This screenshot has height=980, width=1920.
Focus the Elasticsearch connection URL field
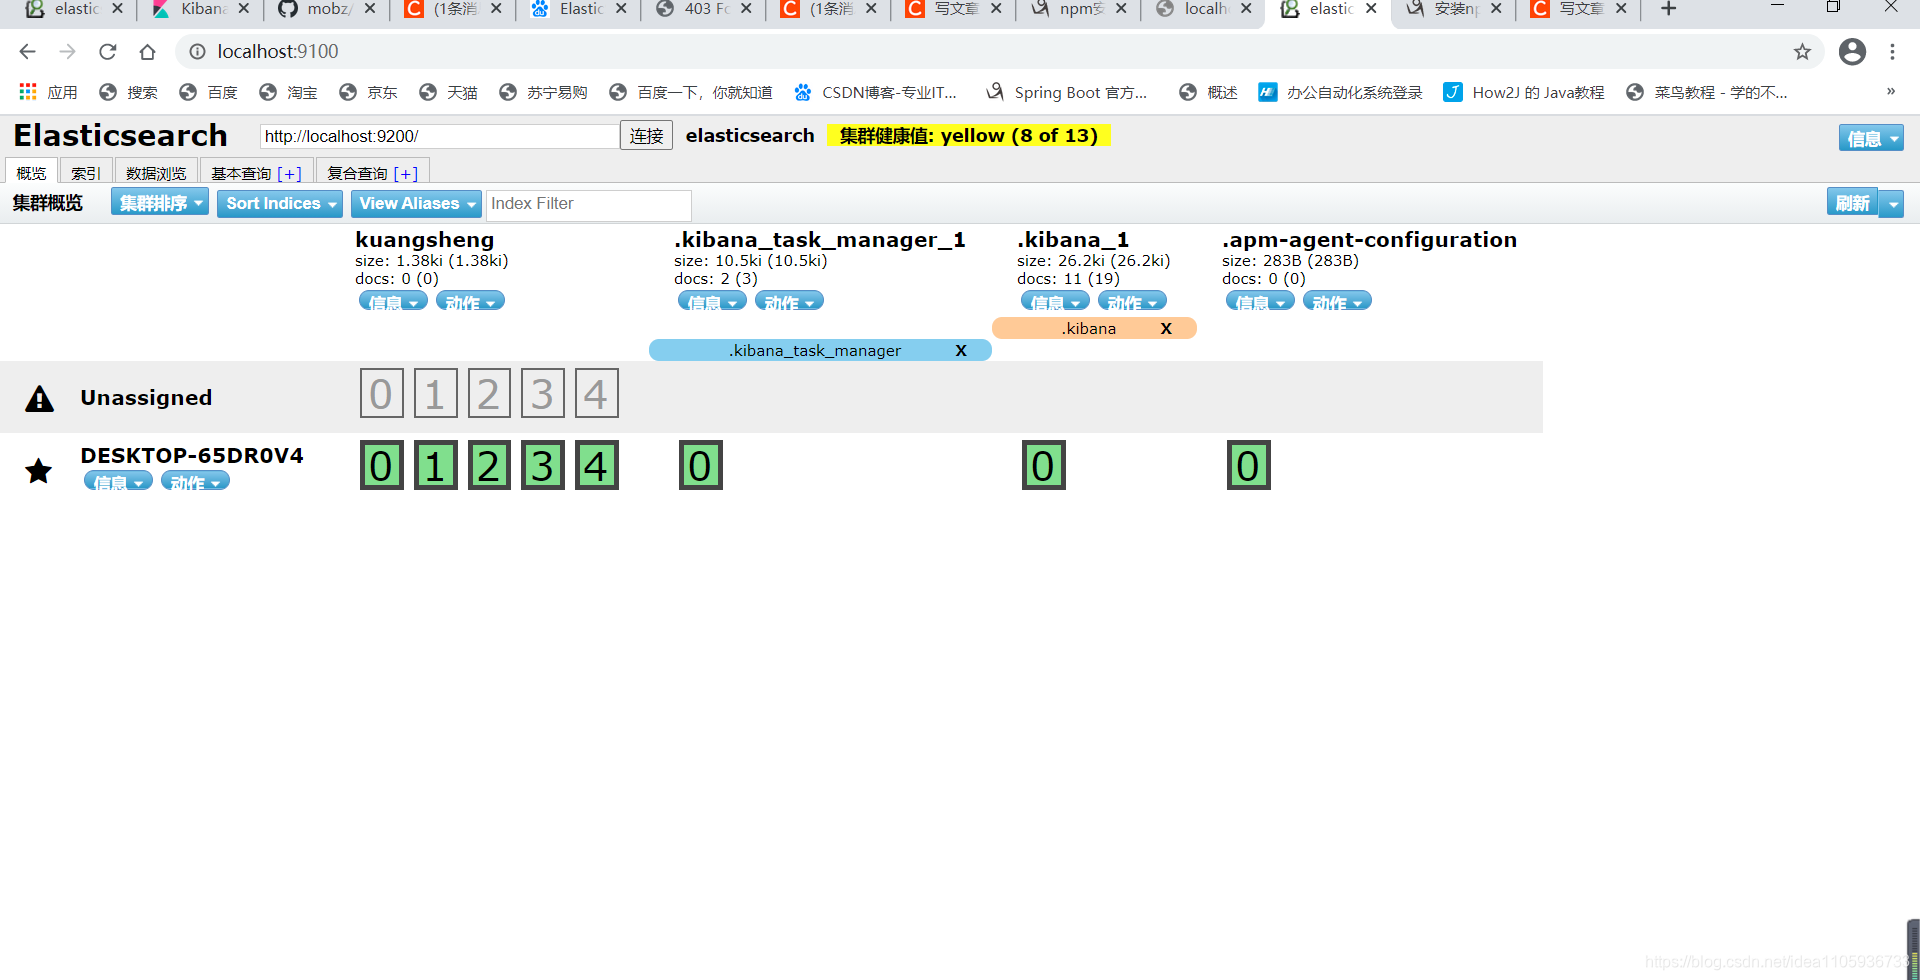pos(439,136)
